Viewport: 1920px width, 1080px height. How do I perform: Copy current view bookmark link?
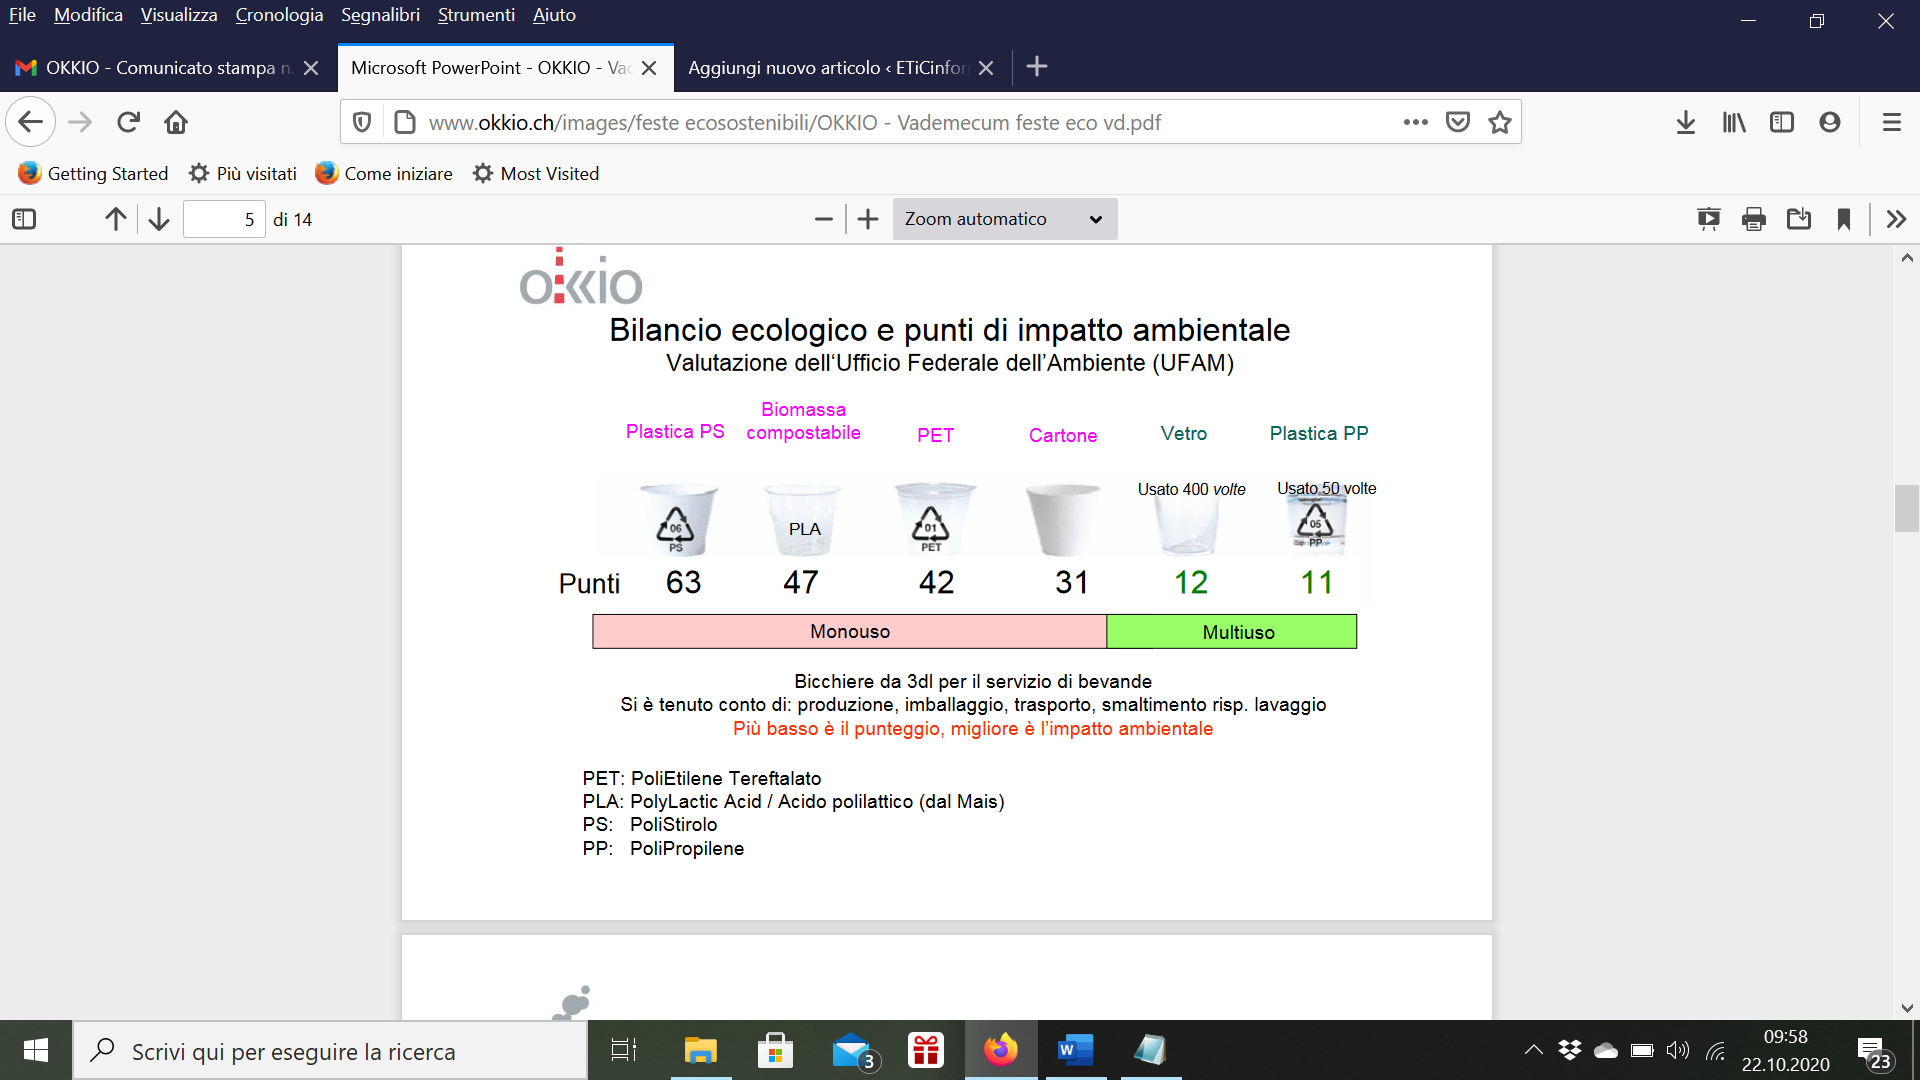click(1844, 219)
